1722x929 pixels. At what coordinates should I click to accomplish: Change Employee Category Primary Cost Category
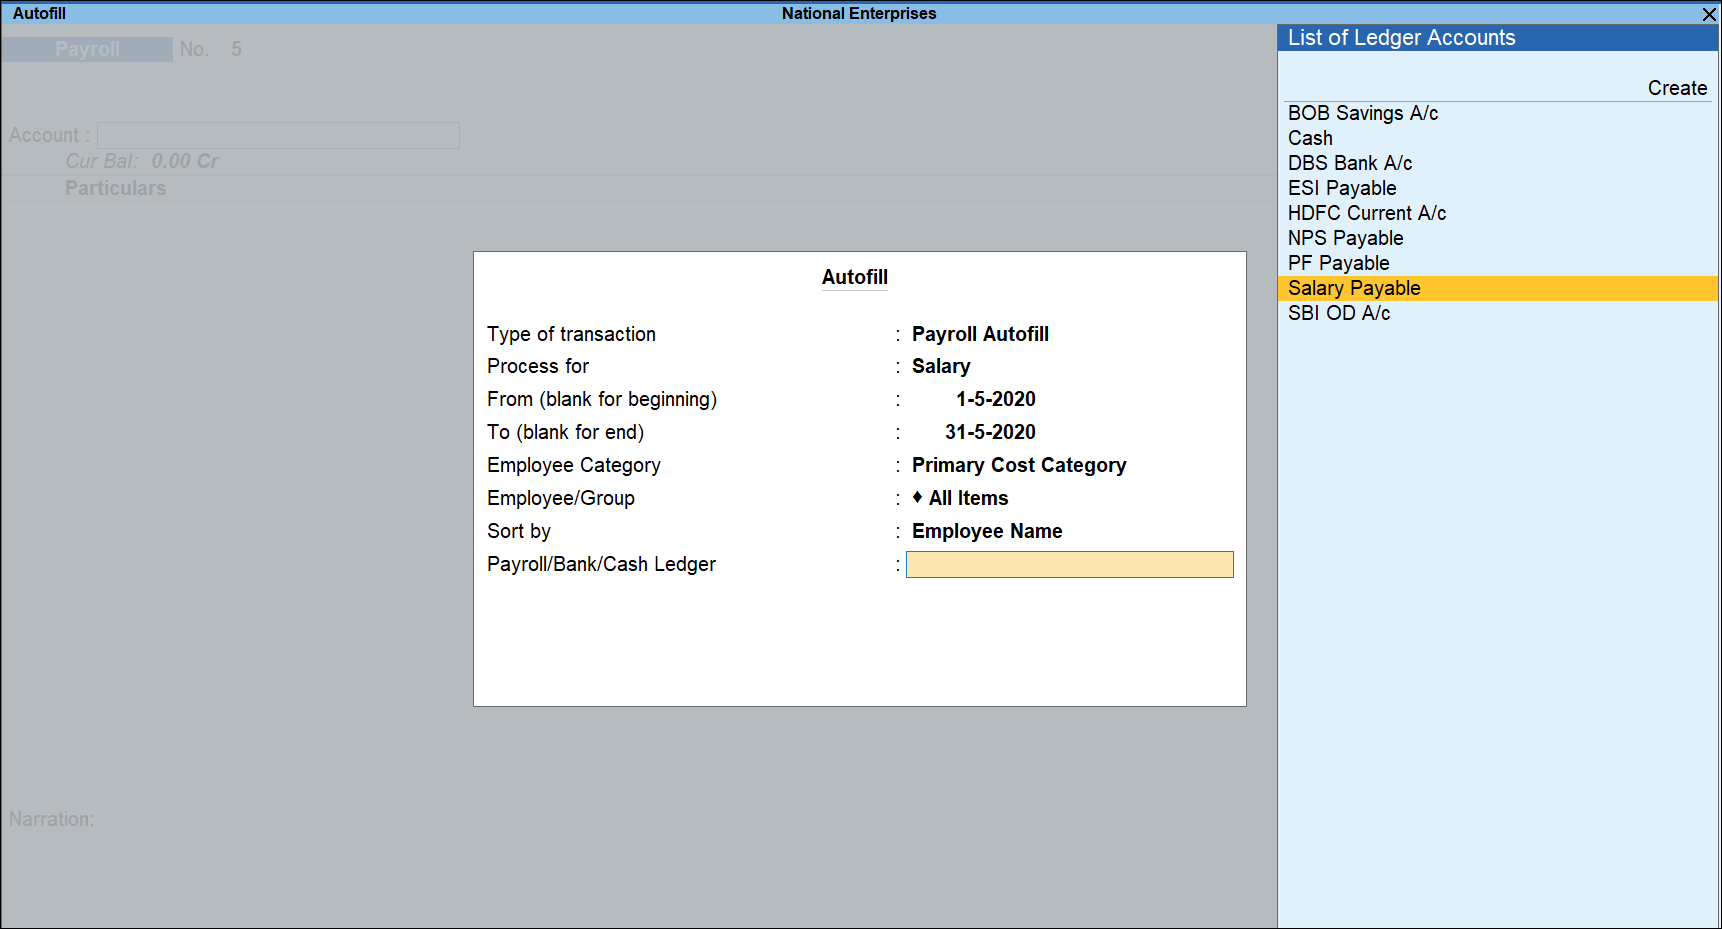pyautogui.click(x=1018, y=465)
